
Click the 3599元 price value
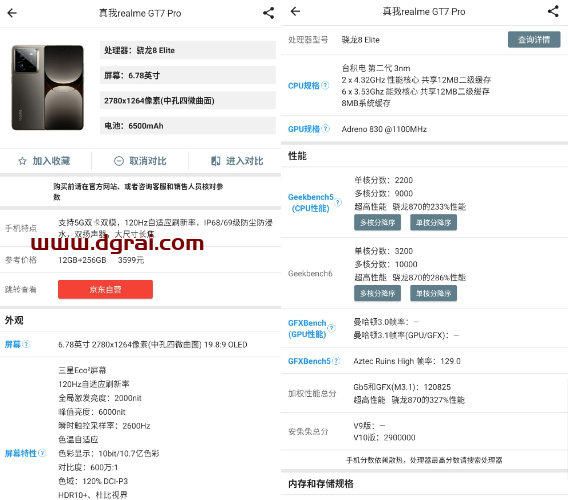coord(131,260)
